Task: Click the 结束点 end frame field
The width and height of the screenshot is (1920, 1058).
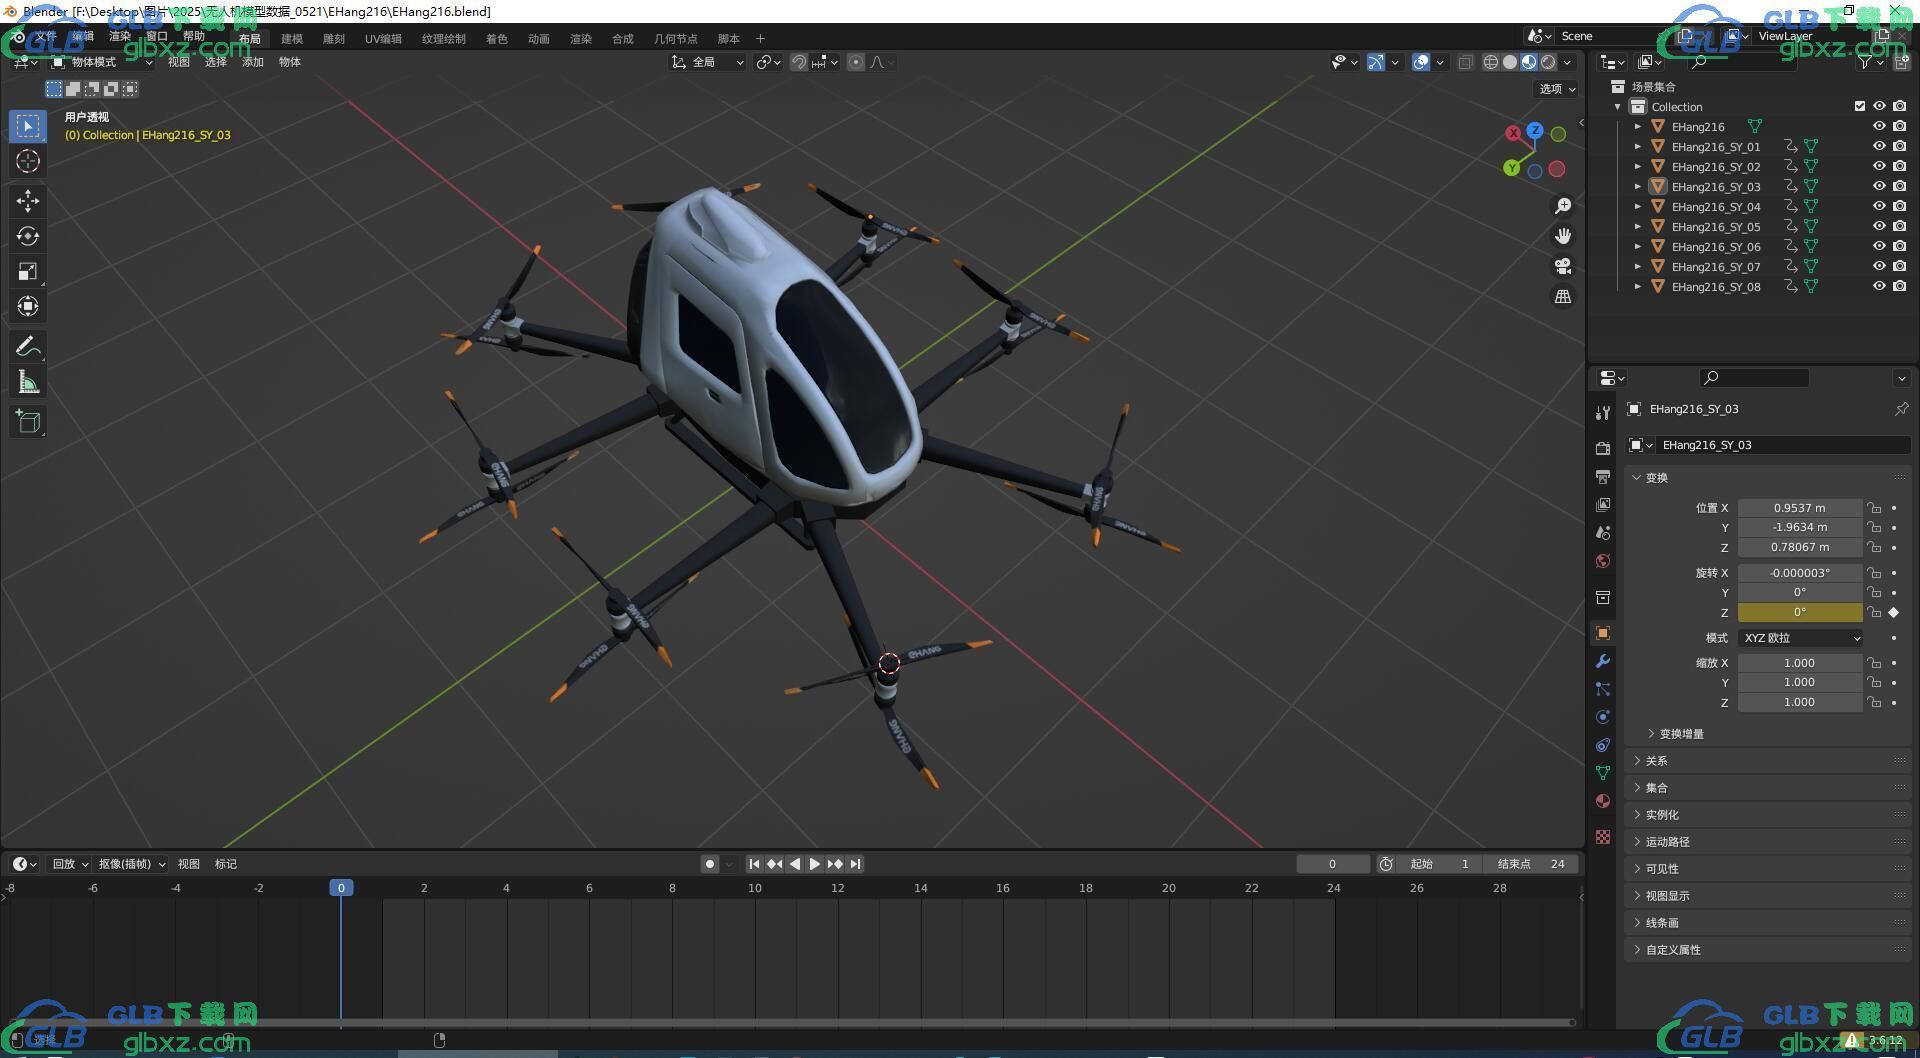Action: 1532,864
